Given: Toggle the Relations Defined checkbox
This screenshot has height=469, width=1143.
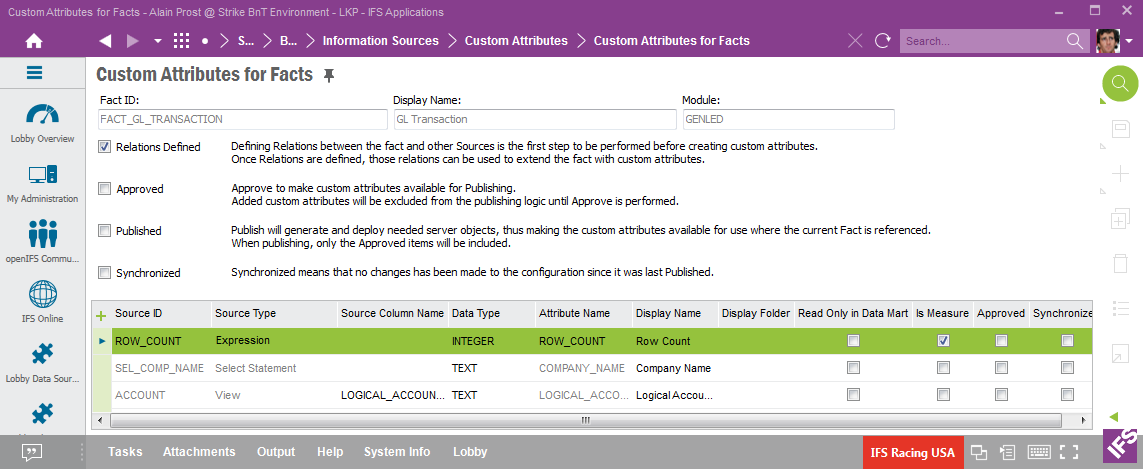Looking at the screenshot, I should tap(104, 147).
